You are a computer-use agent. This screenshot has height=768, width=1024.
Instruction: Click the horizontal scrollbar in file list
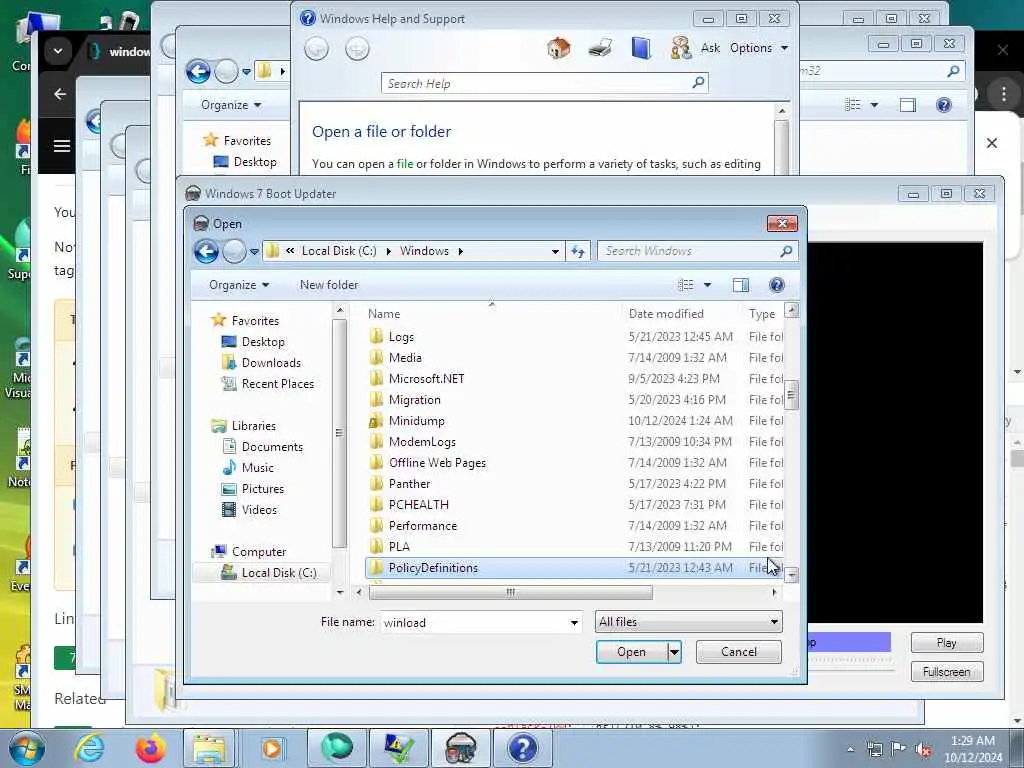click(x=510, y=592)
